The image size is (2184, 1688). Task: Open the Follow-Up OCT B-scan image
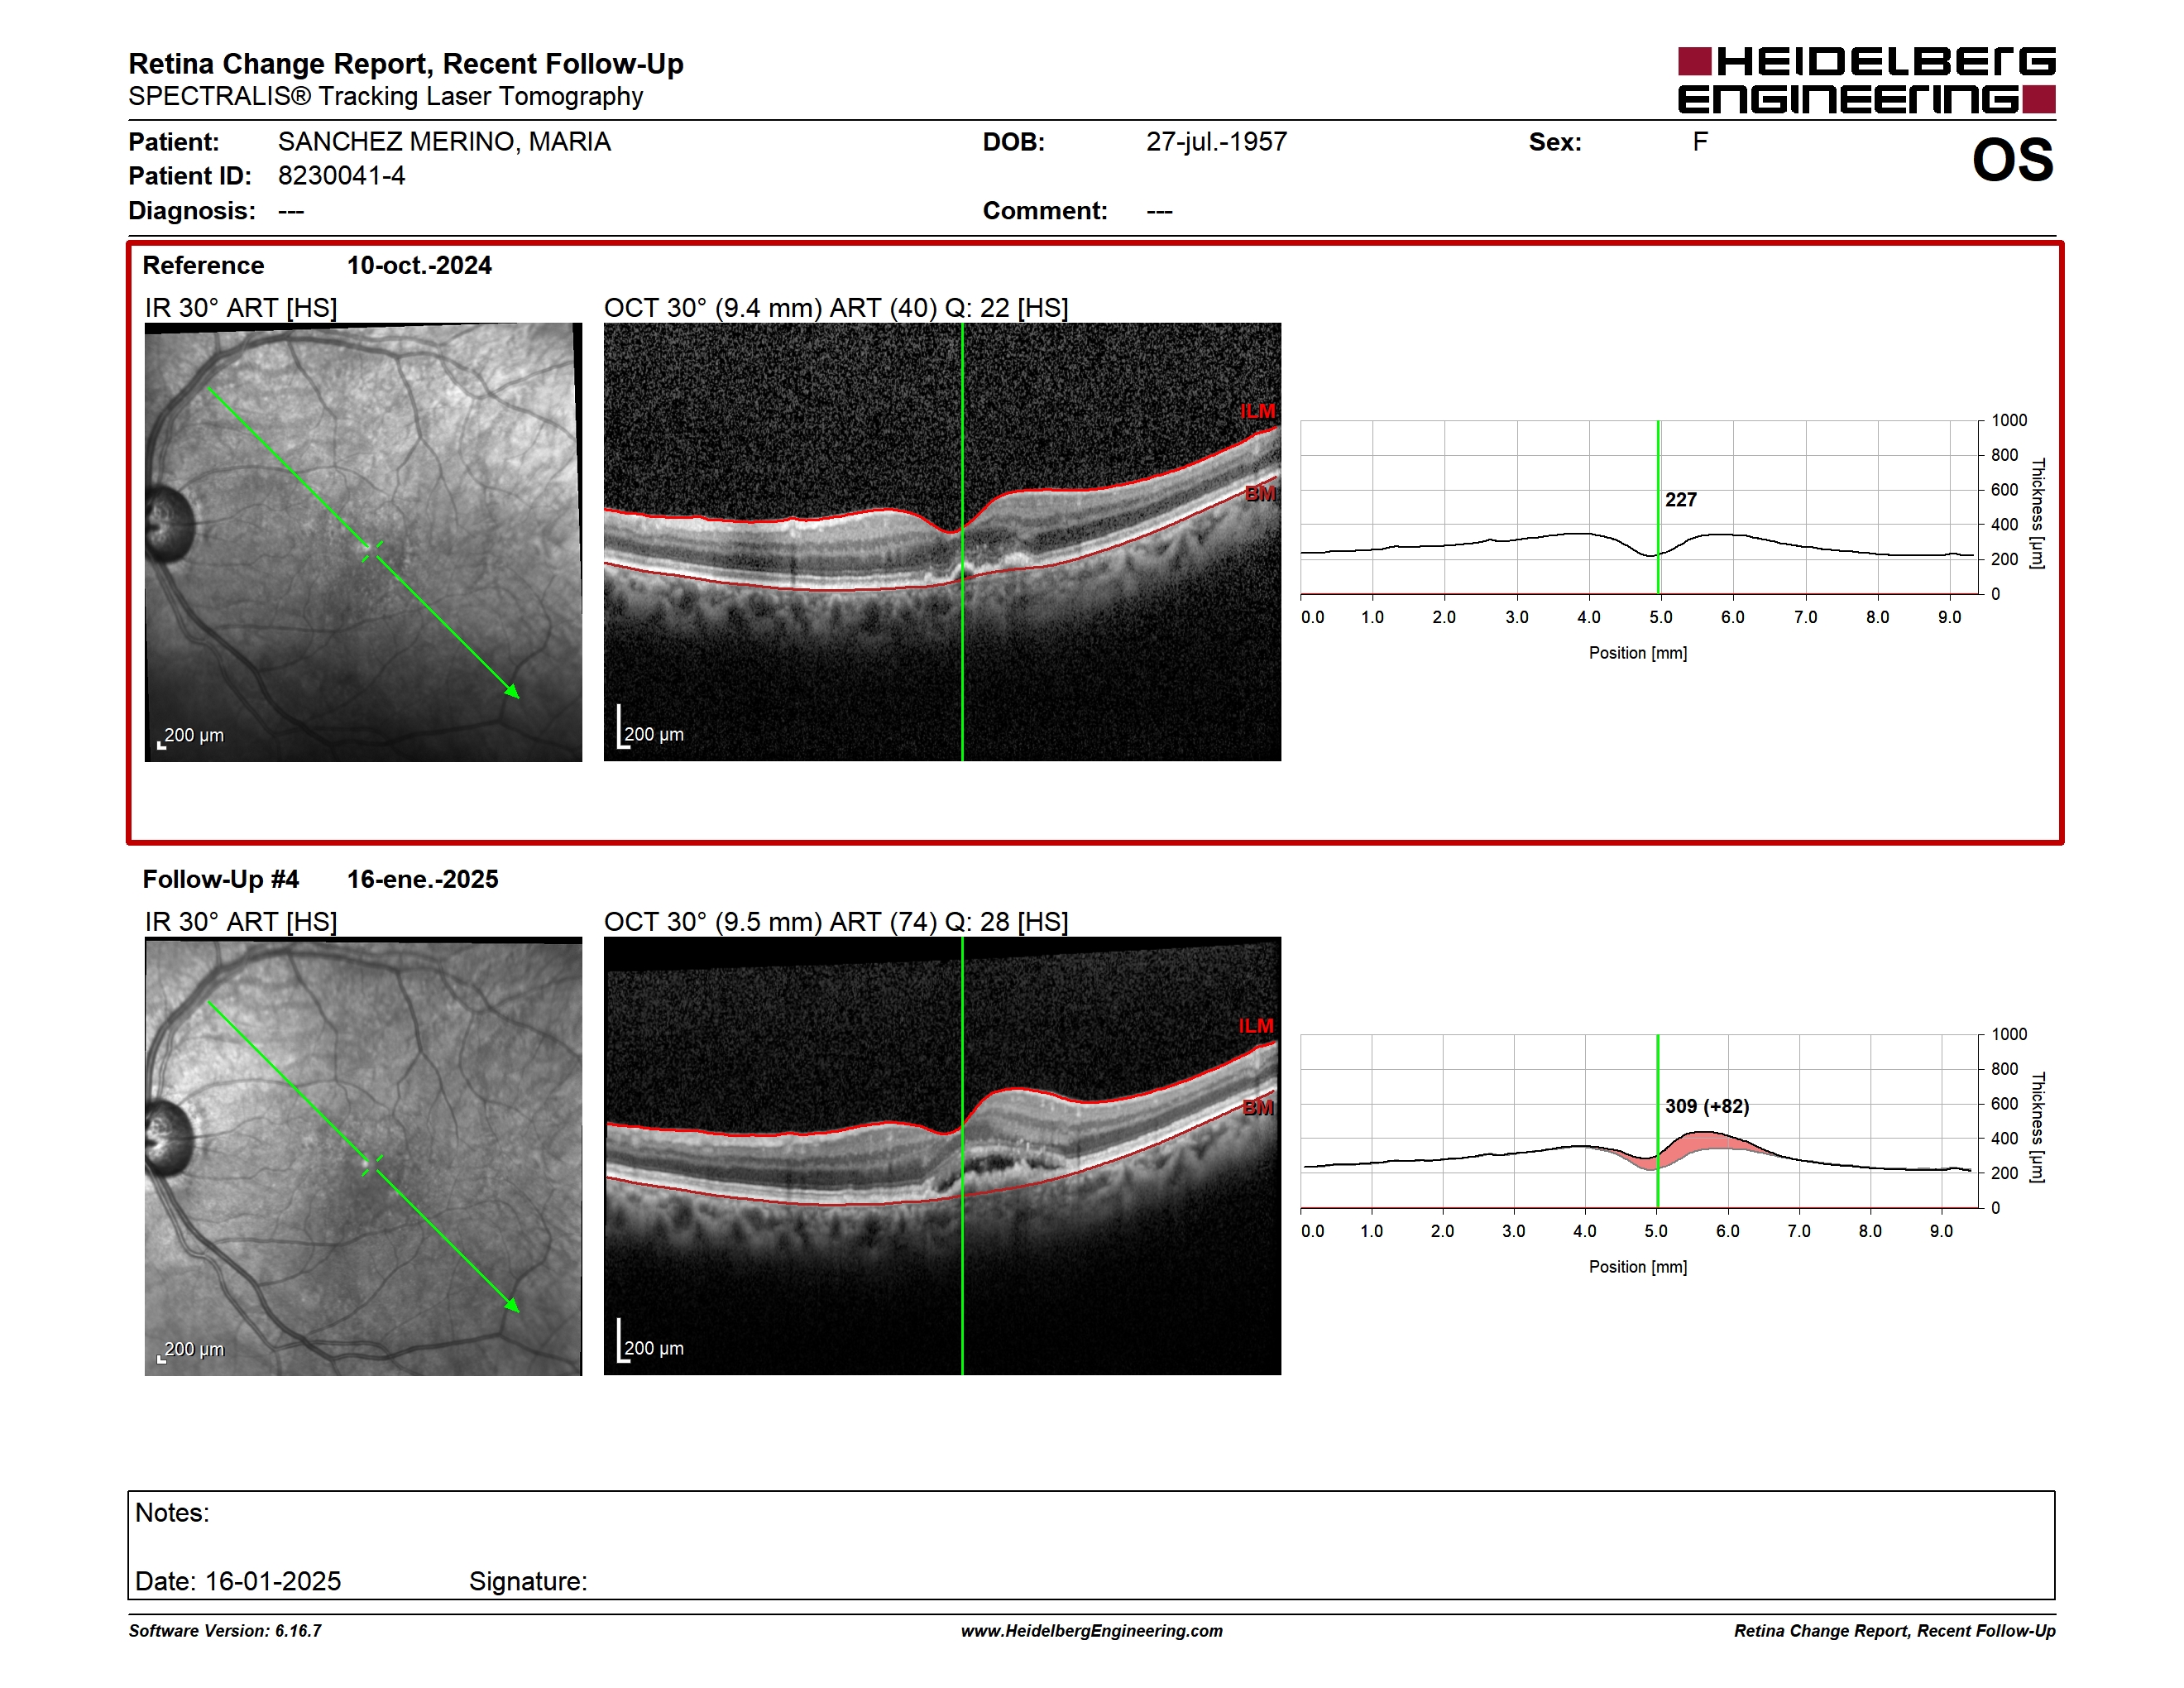click(x=942, y=1156)
